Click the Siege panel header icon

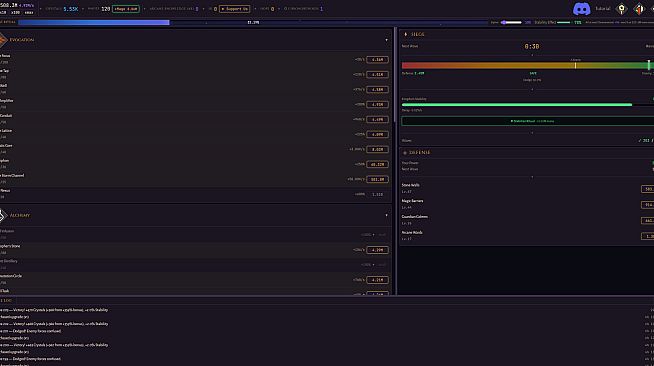tap(405, 34)
